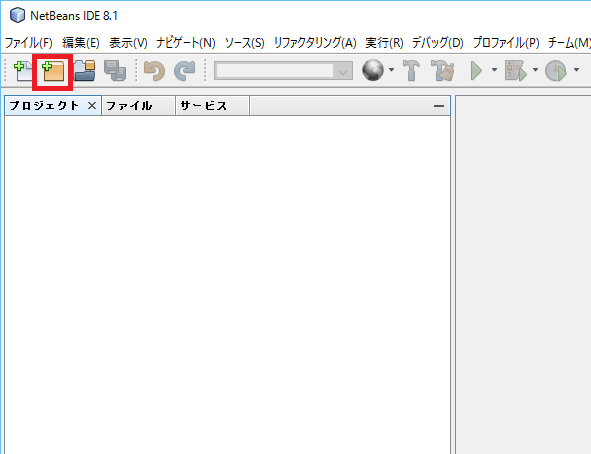Screen dimensions: 591x454
Task: Open the project configuration combo box
Action: tap(283, 71)
